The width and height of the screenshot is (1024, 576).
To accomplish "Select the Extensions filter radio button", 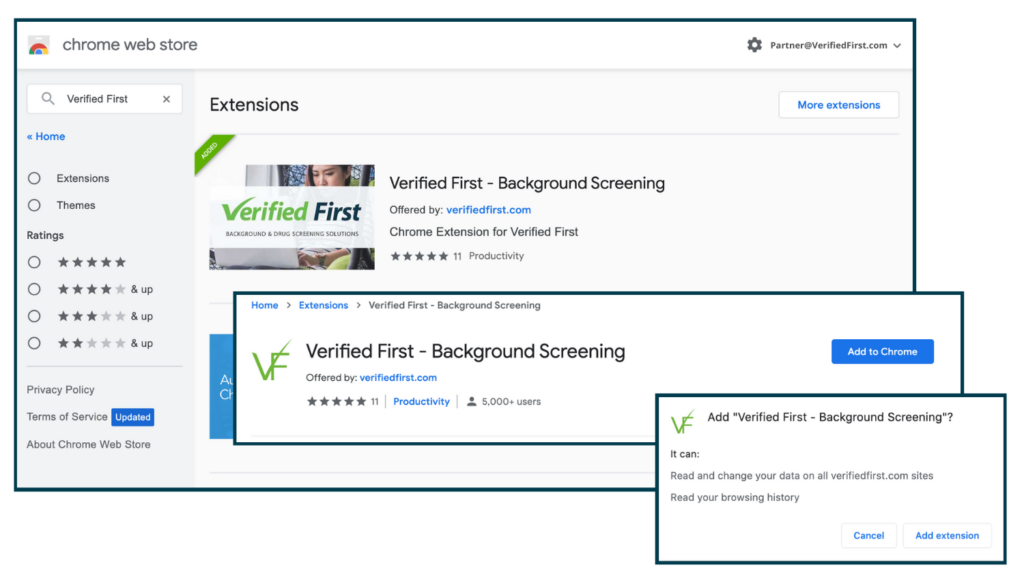I will click(x=34, y=177).
